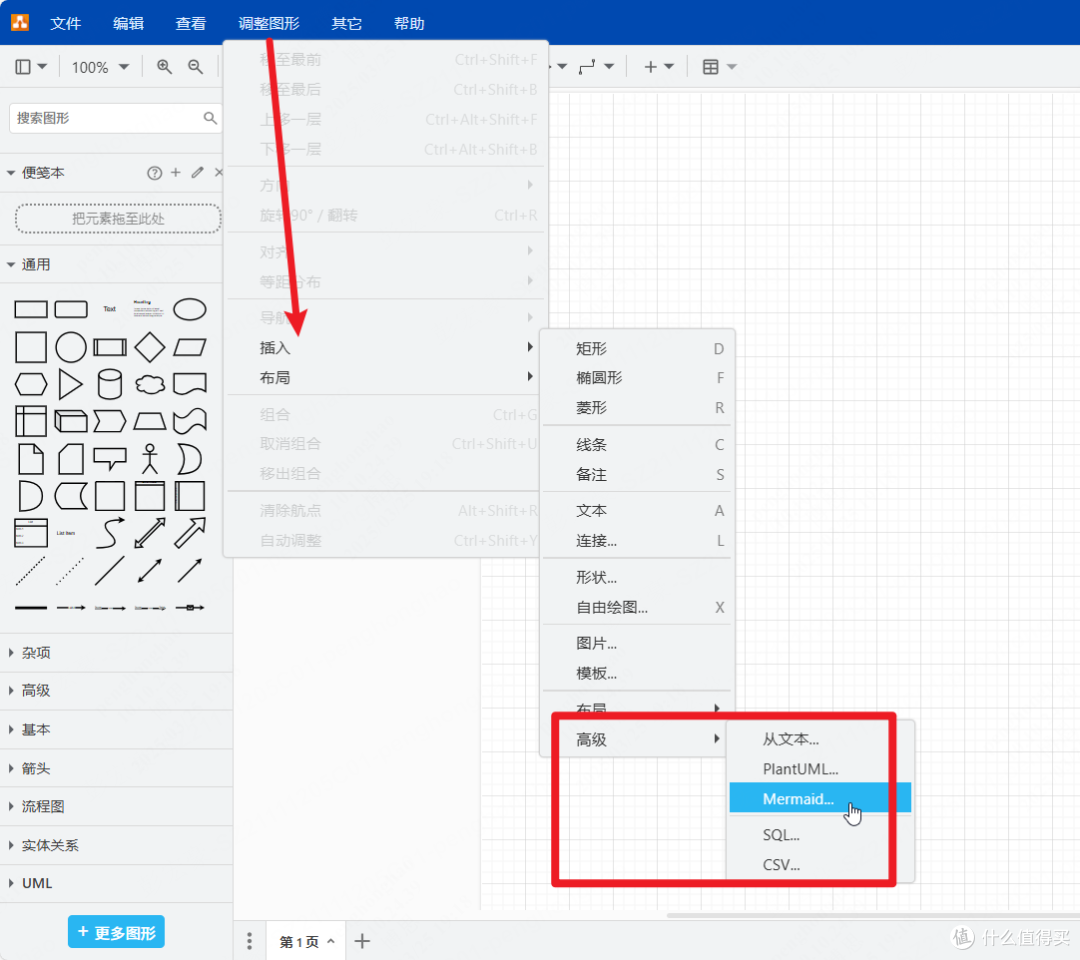Screen dimensions: 1080x960
Task: Expand the 高级 shapes section in sidebar
Action: 116,691
